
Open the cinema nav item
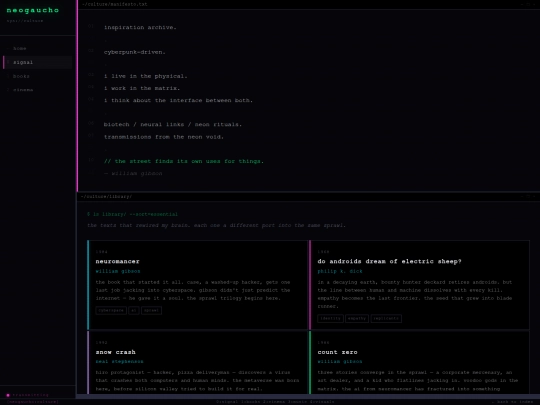(38, 90)
